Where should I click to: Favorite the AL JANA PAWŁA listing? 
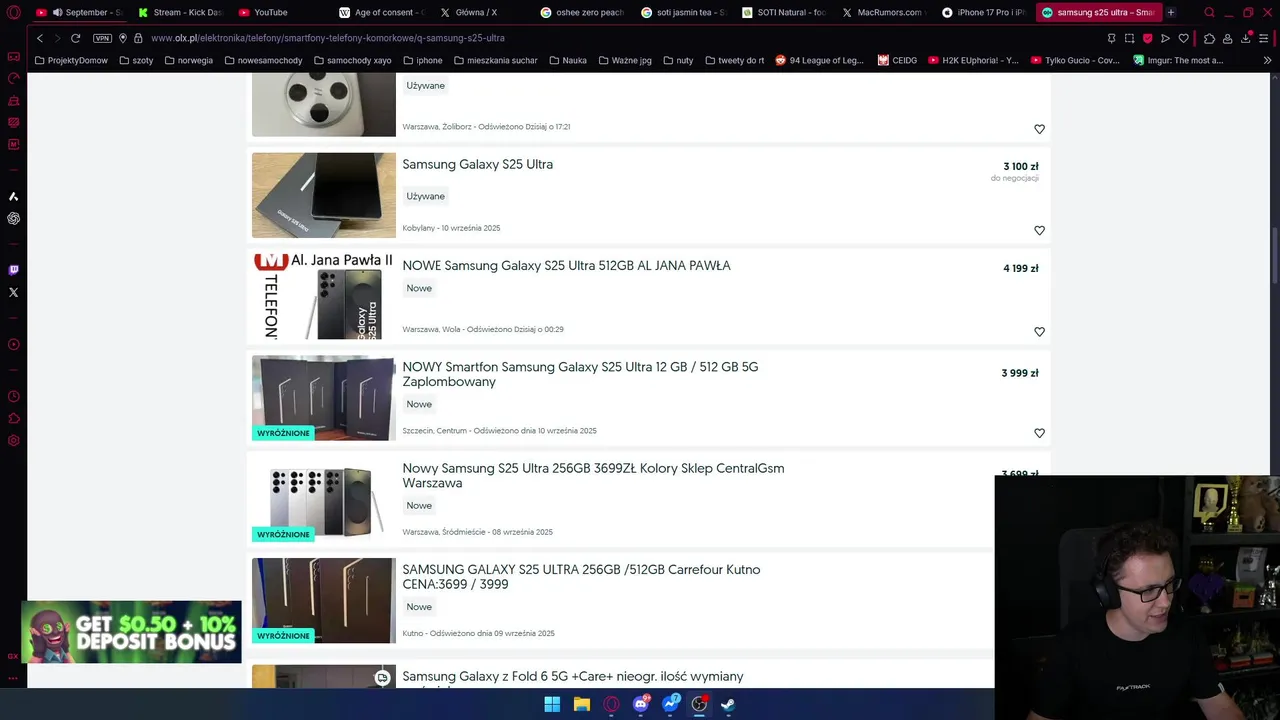pyautogui.click(x=1039, y=332)
